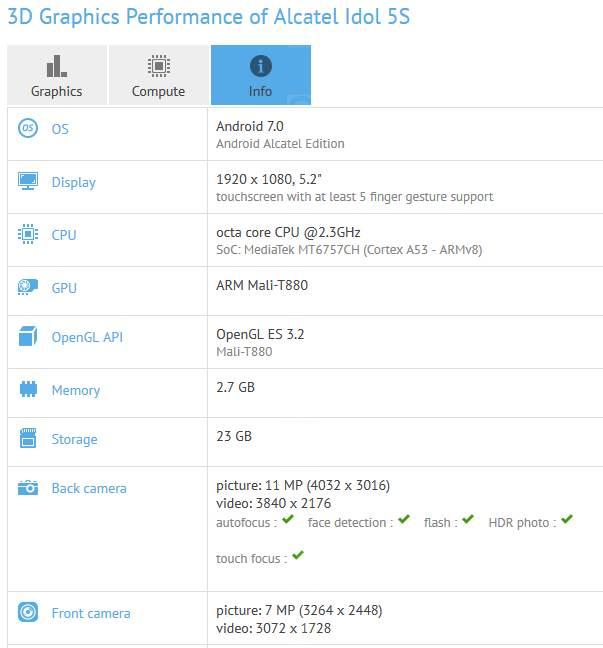Click the 'flash :' label
Image resolution: width=603 pixels, height=648 pixels.
(441, 523)
